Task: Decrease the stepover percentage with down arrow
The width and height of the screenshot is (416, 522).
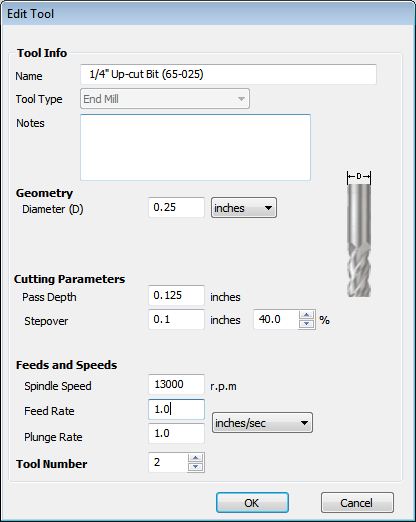Action: (306, 324)
